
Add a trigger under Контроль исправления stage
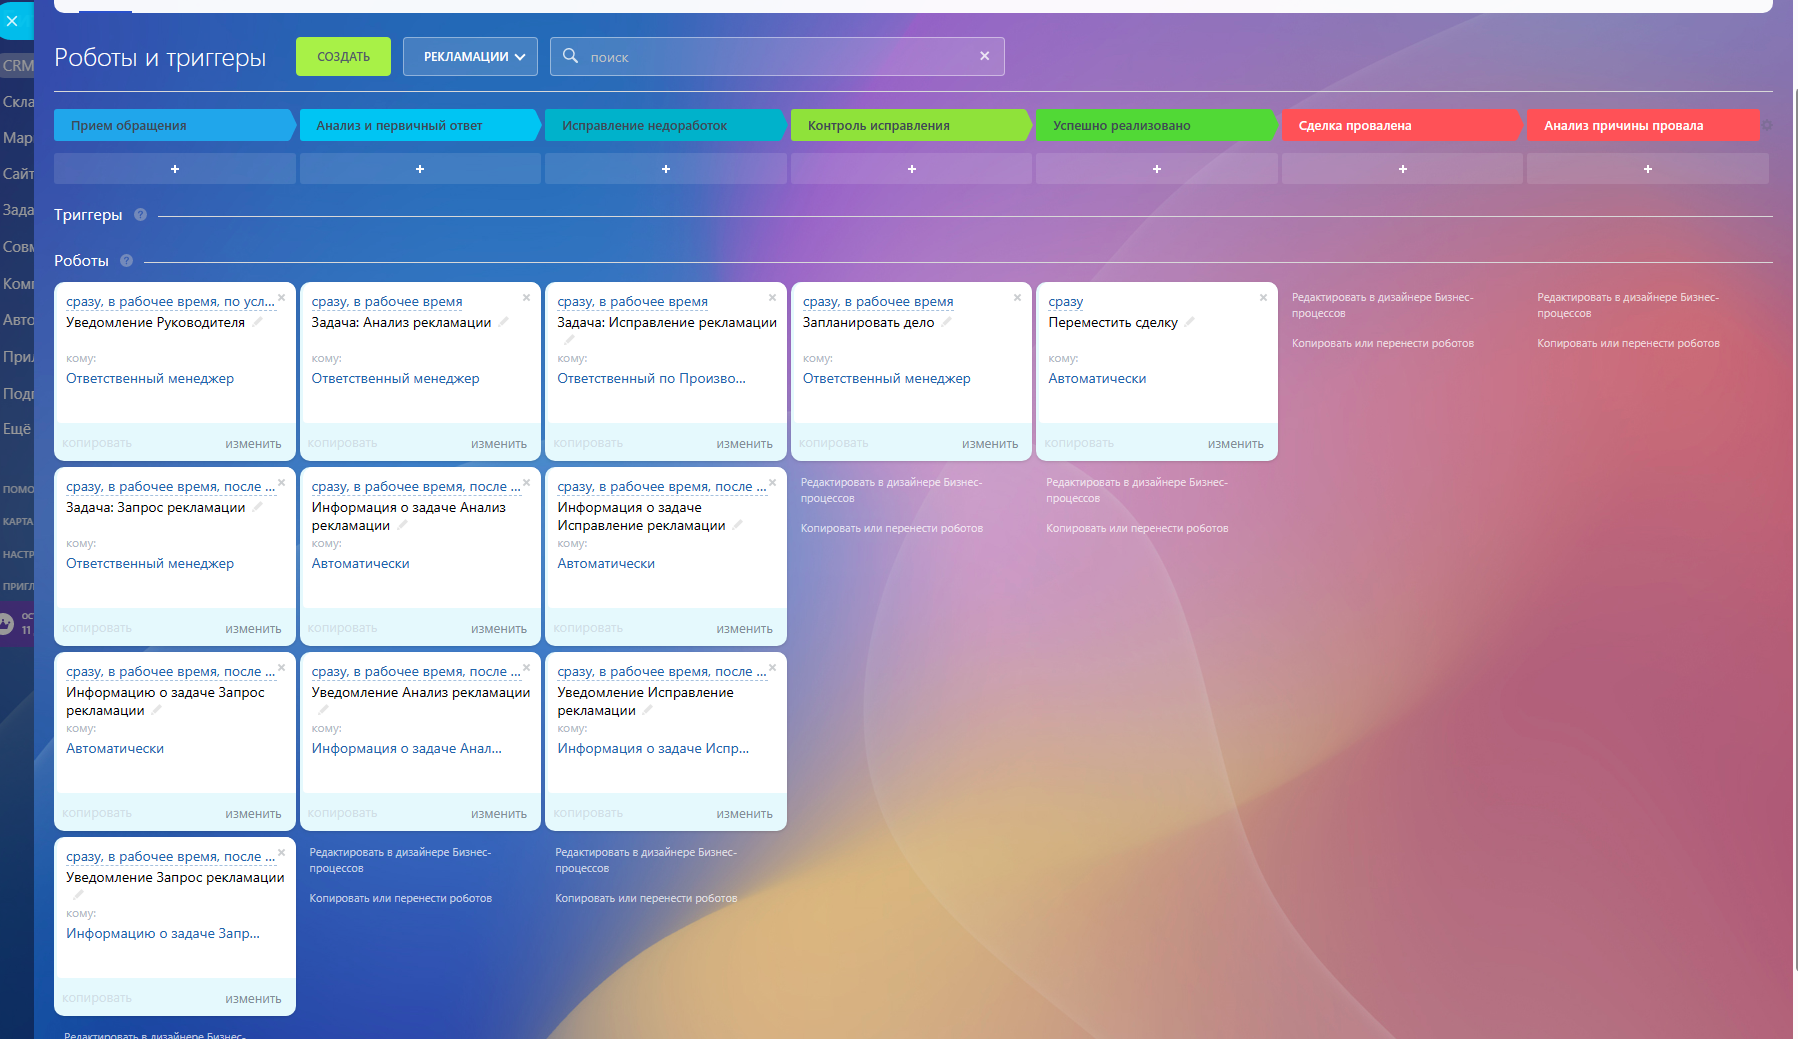912,169
